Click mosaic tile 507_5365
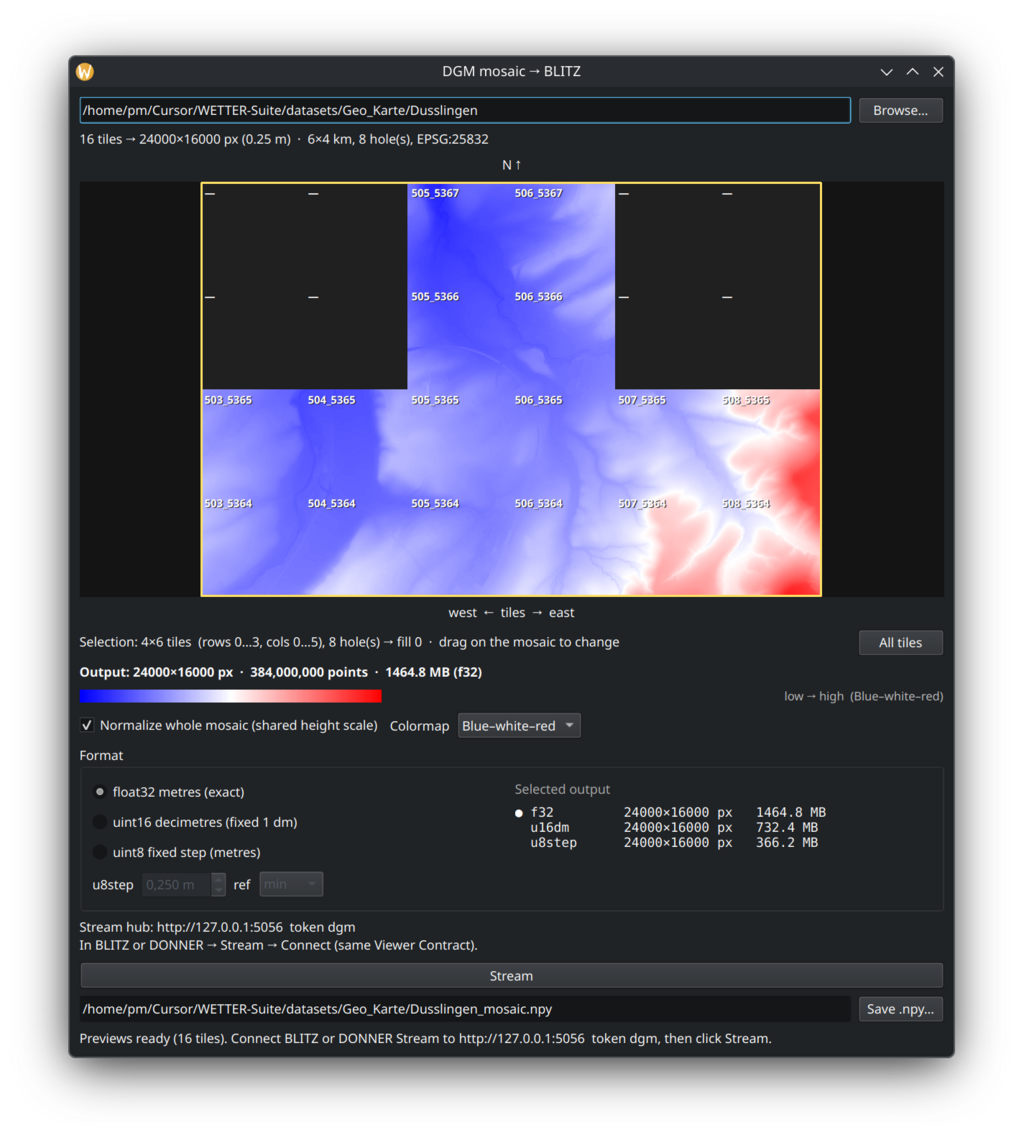Screen dimensions: 1024x1140 coord(666,441)
